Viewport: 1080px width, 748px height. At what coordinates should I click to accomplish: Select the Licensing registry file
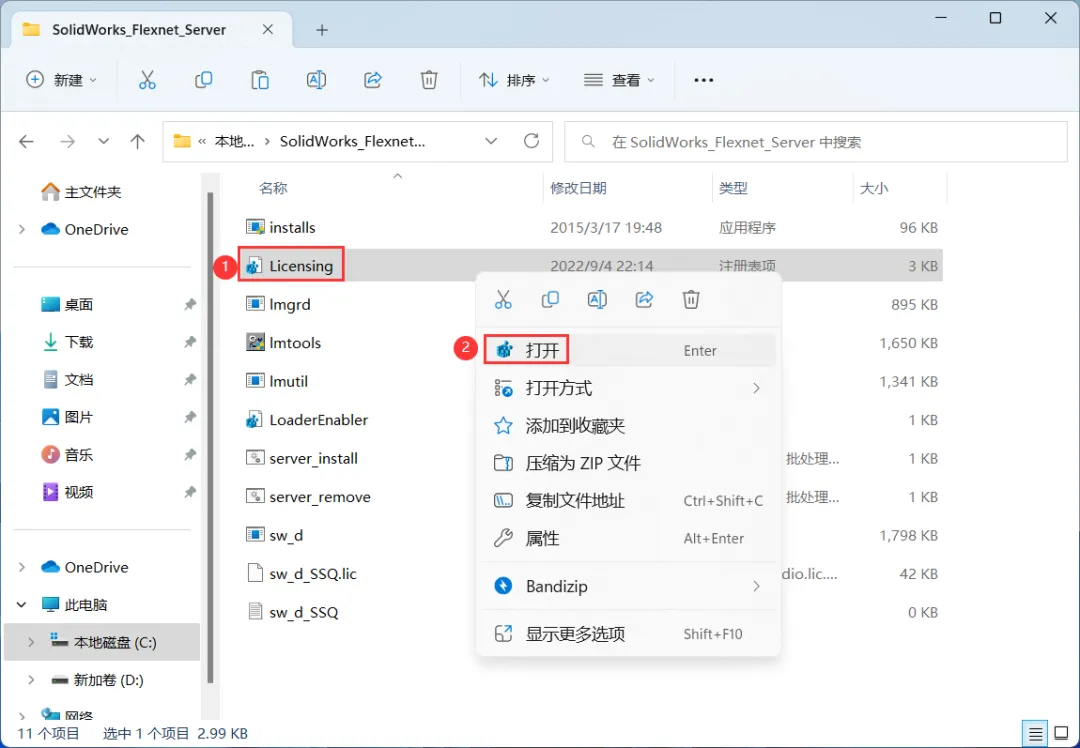[x=289, y=266]
